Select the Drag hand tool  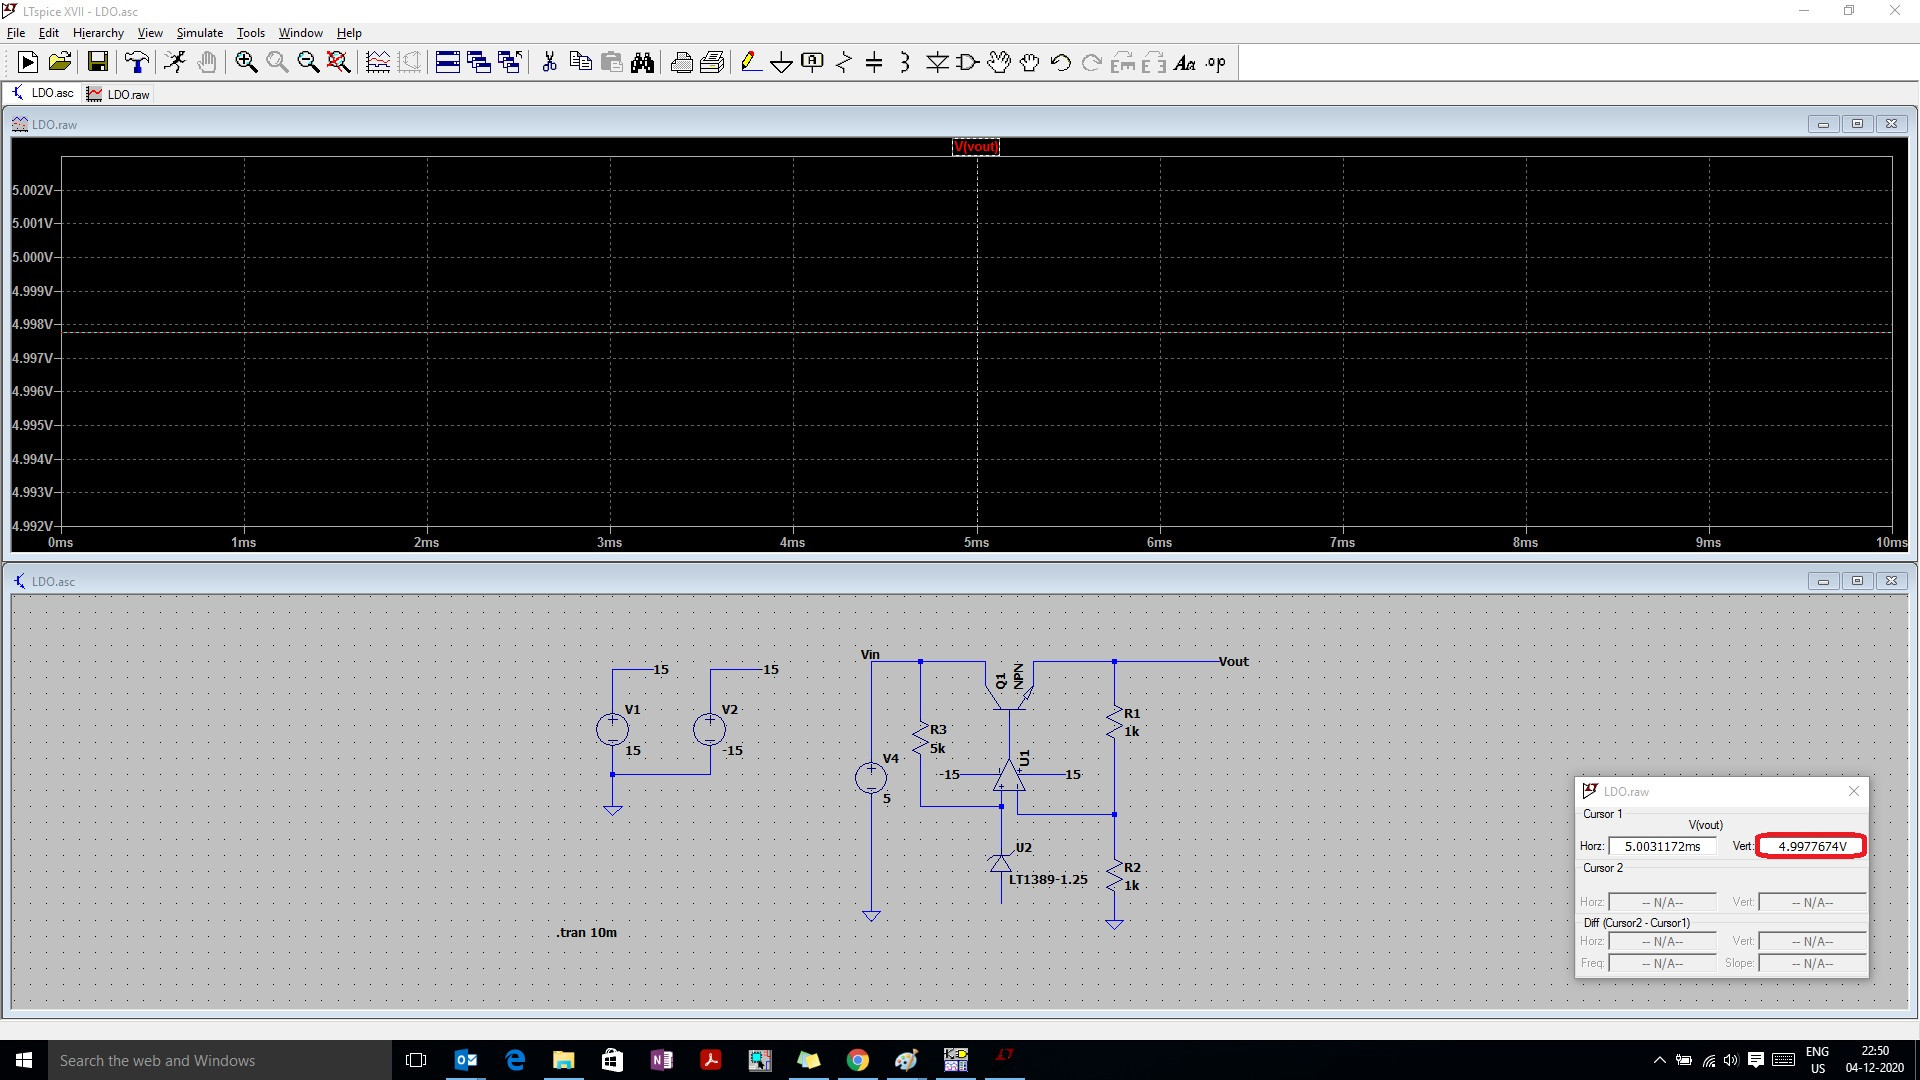[1029, 62]
